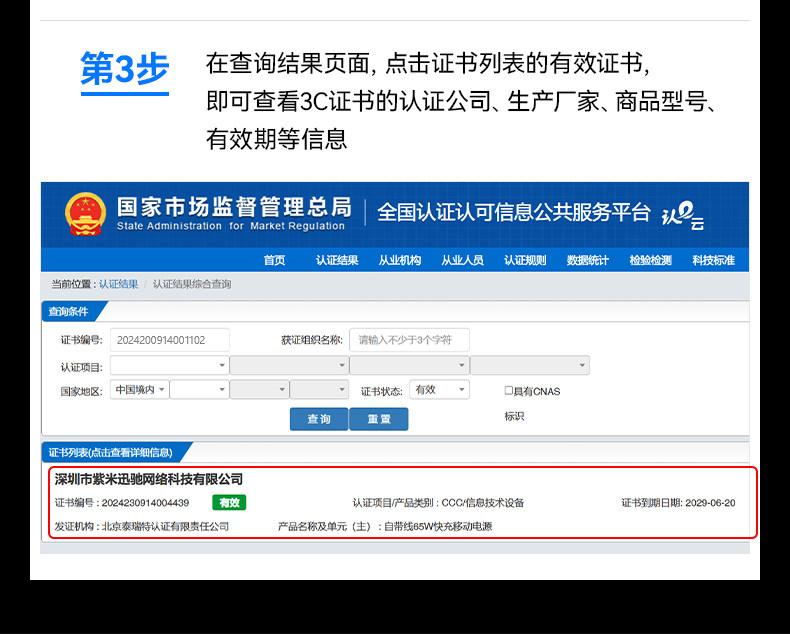Expand the fourth 国家地区 dropdown
Screen dimensions: 790x634
pyautogui.click(x=319, y=390)
